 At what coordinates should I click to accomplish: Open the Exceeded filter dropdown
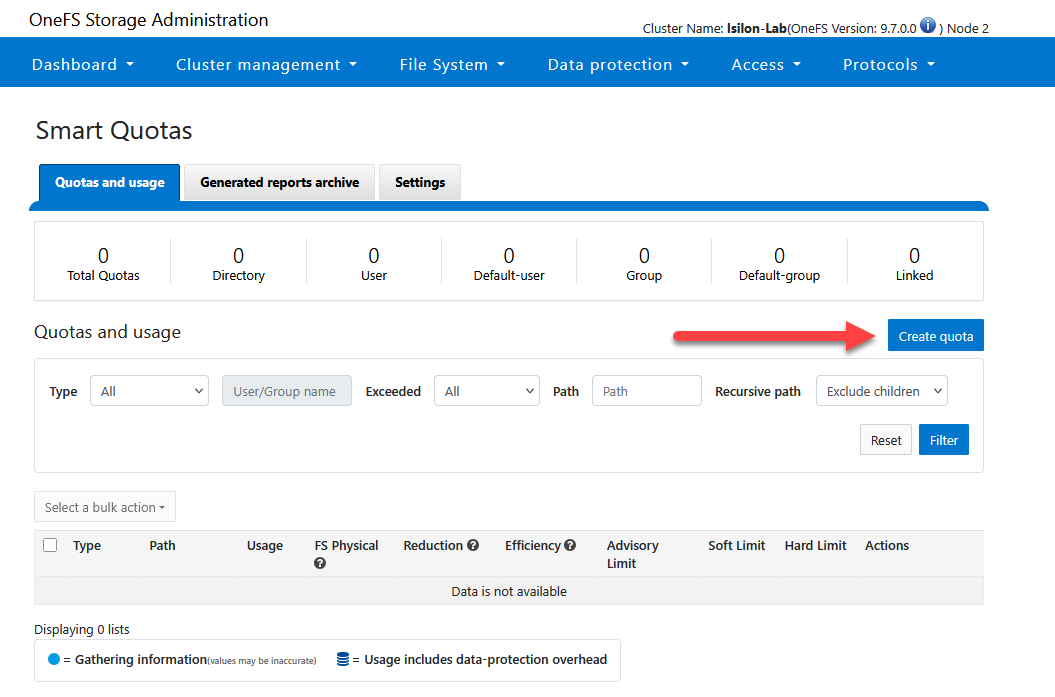point(486,390)
